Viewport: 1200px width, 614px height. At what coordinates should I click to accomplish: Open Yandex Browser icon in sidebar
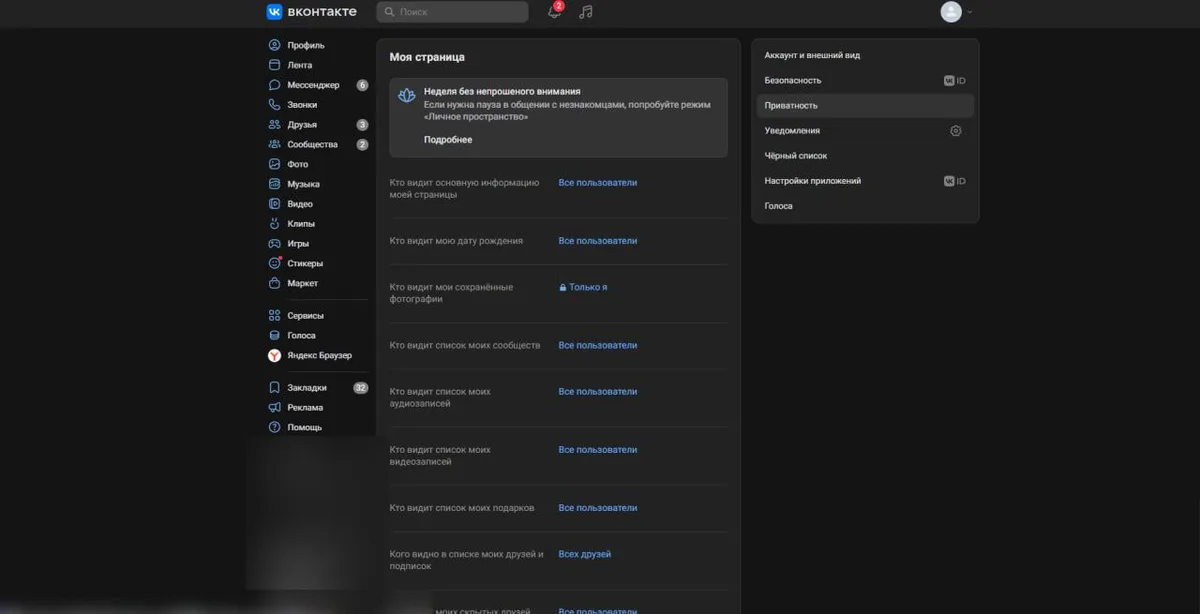click(274, 356)
